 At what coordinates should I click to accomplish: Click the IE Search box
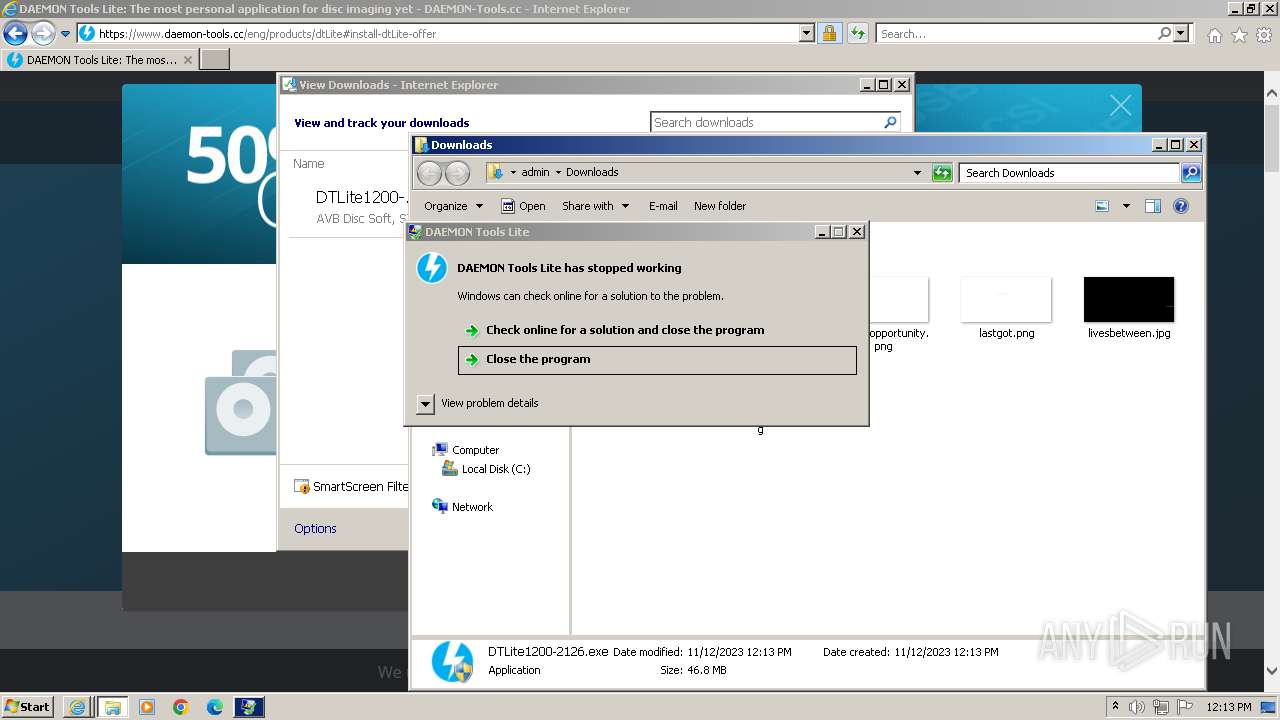pyautogui.click(x=1015, y=33)
